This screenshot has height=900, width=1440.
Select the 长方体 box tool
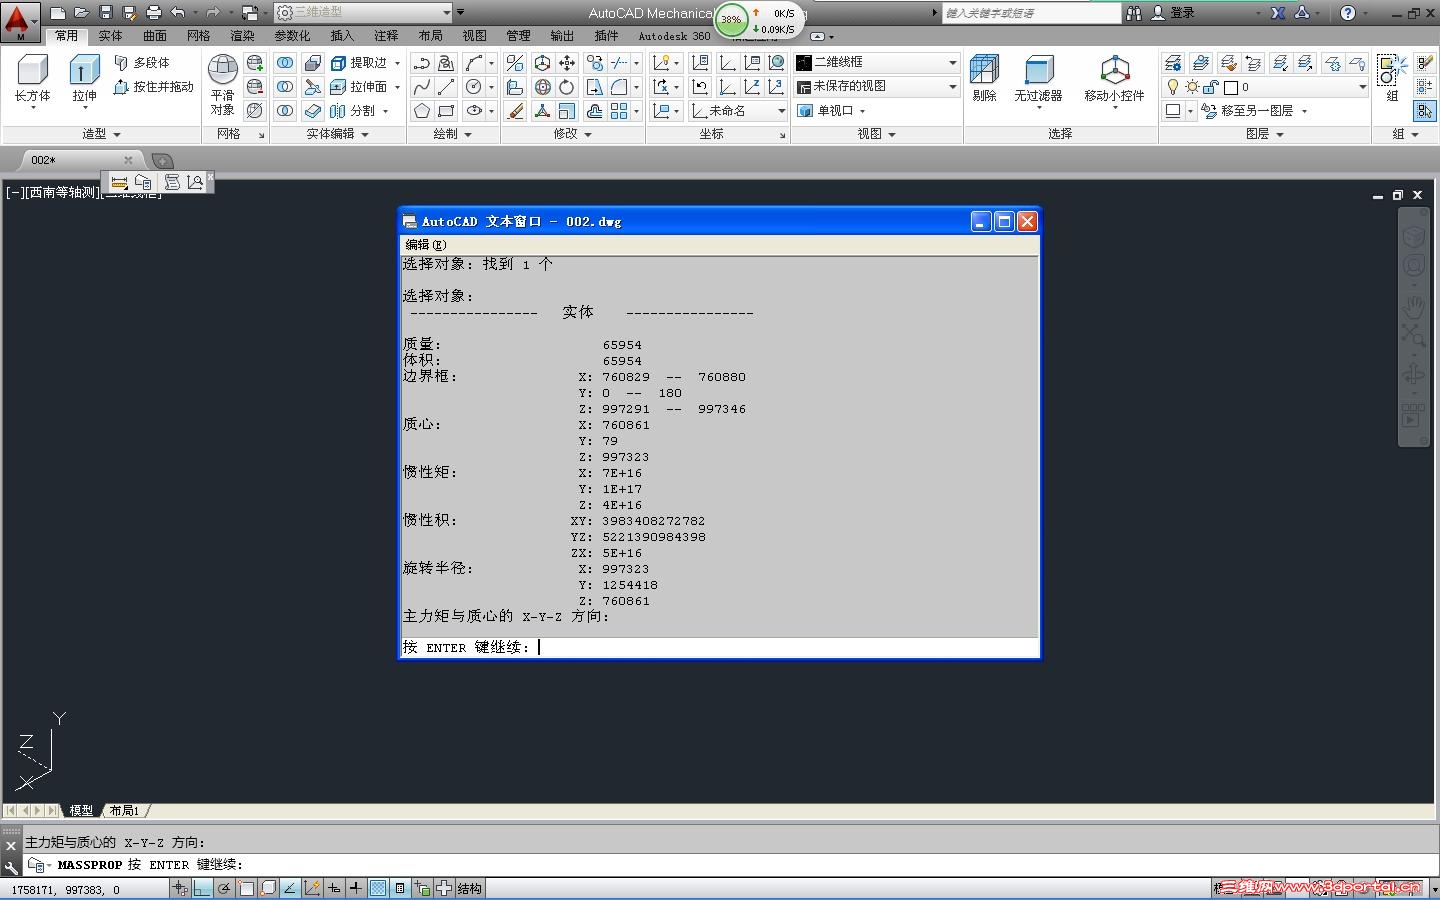[32, 78]
